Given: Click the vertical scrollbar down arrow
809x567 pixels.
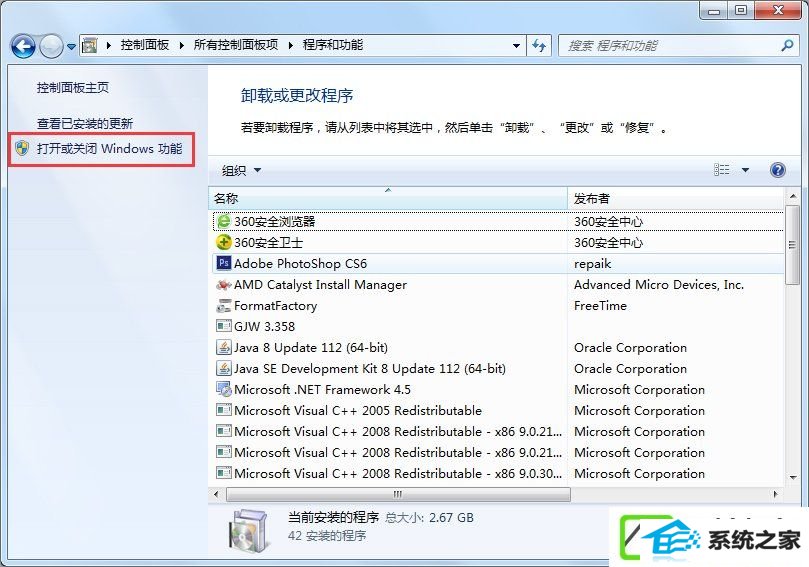Looking at the screenshot, I should (x=792, y=478).
